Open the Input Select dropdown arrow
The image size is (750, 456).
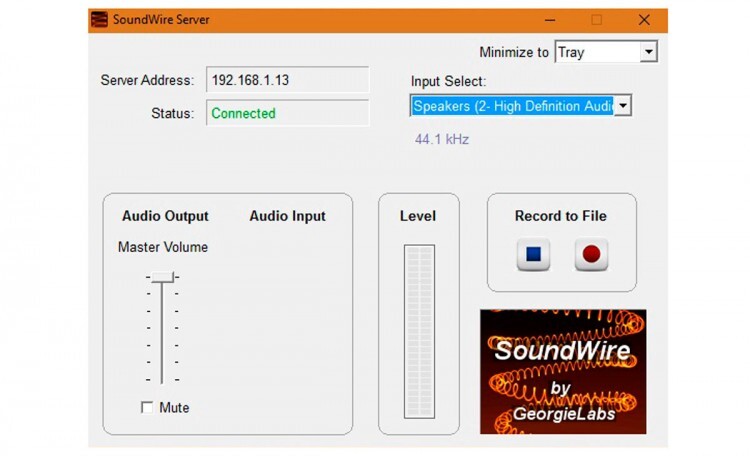623,106
